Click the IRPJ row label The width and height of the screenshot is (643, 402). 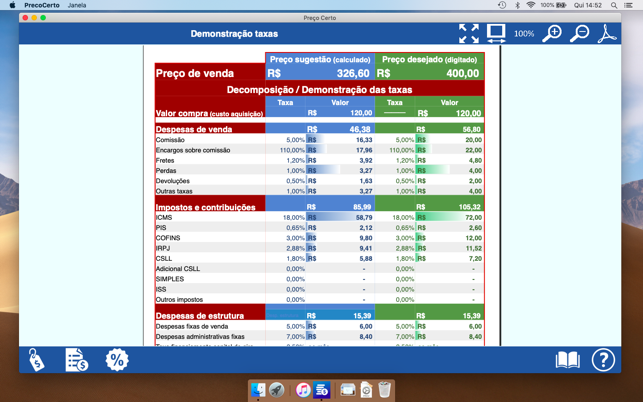coord(163,248)
